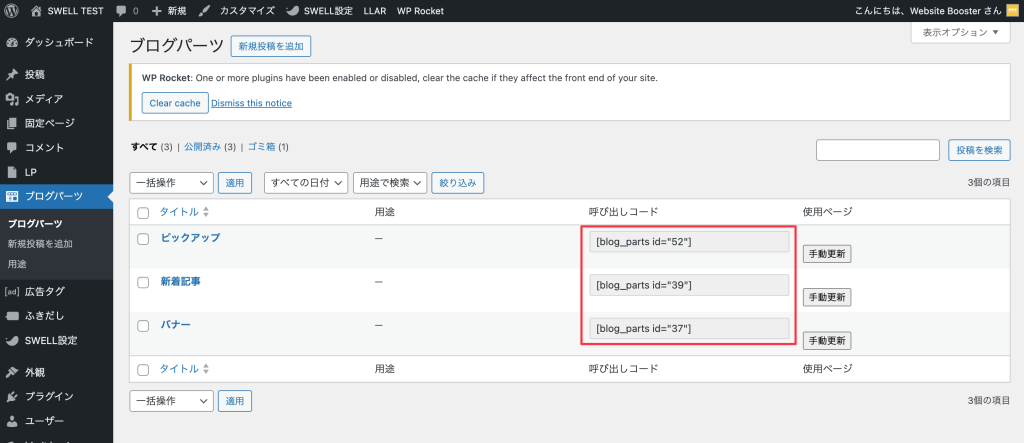Viewport: 1024px width, 443px height.
Task: Open 用途 in the sidebar submenu
Action: click(17, 264)
